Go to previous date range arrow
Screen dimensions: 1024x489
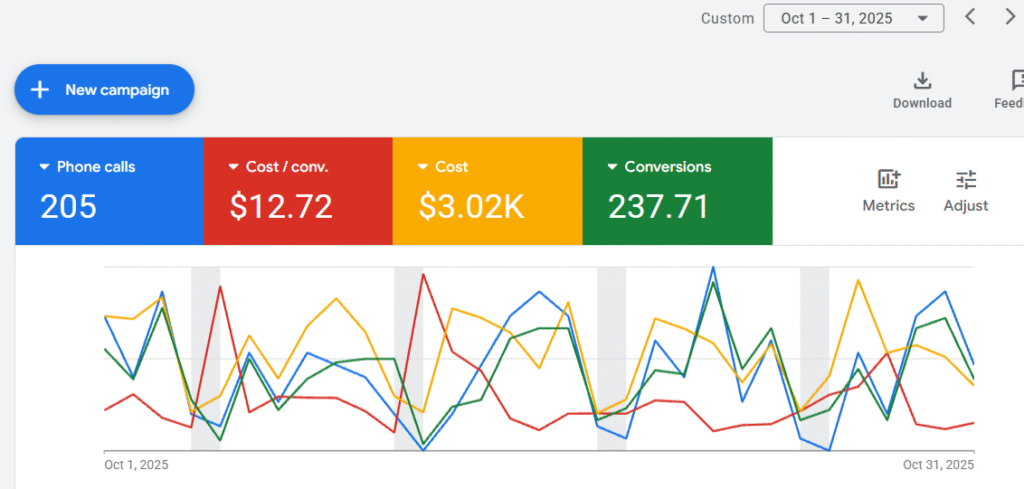pos(970,17)
